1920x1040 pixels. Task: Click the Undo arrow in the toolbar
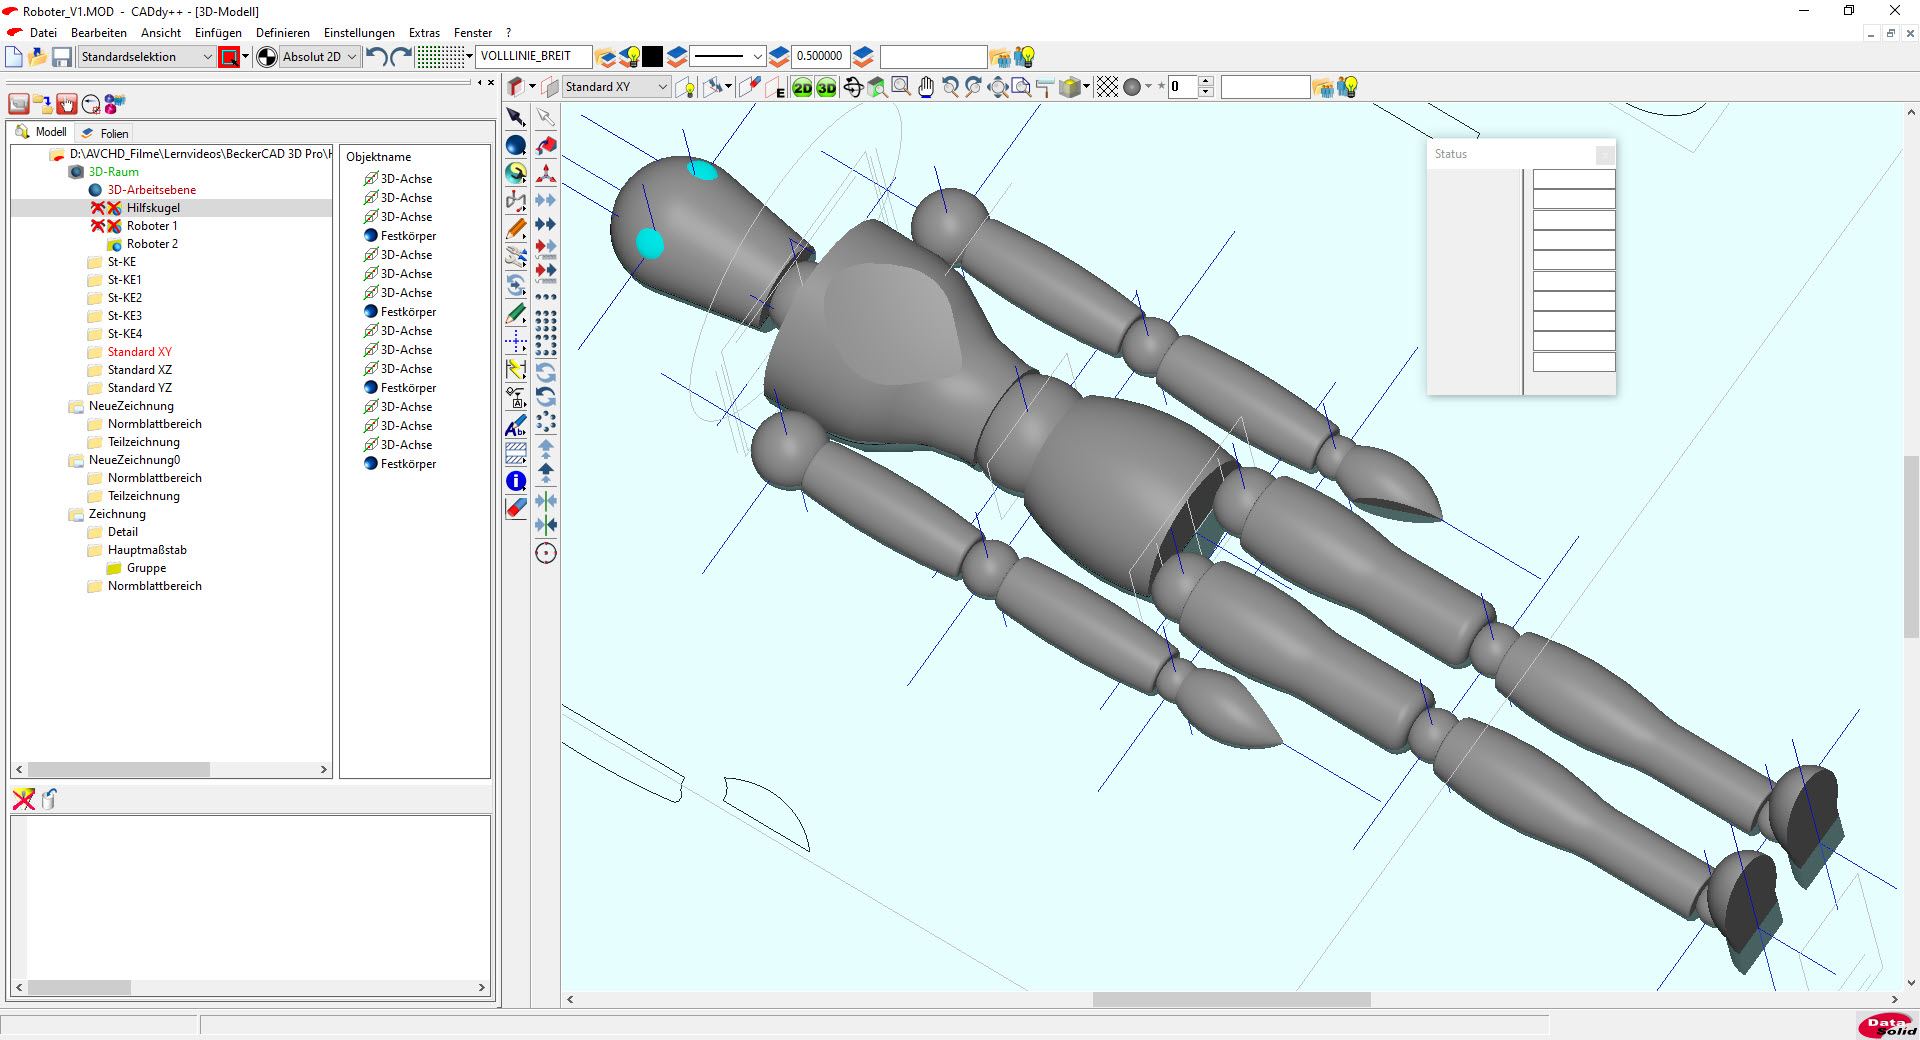point(376,57)
